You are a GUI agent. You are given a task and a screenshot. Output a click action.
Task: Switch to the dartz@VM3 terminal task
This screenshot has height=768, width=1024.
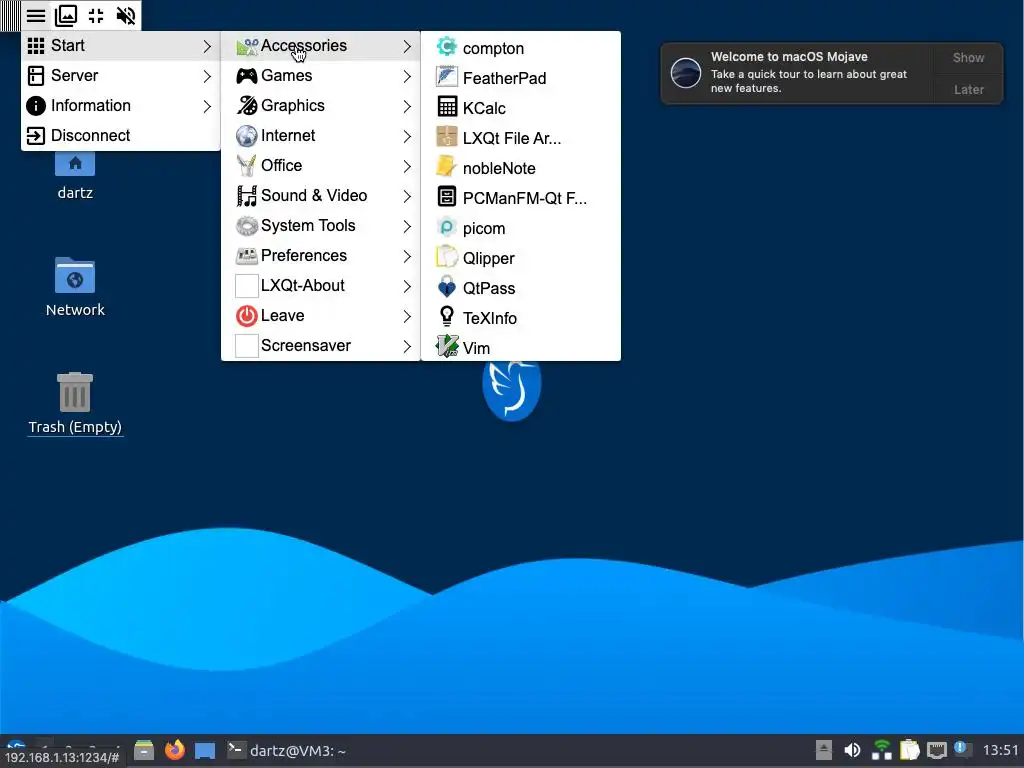[x=287, y=751]
